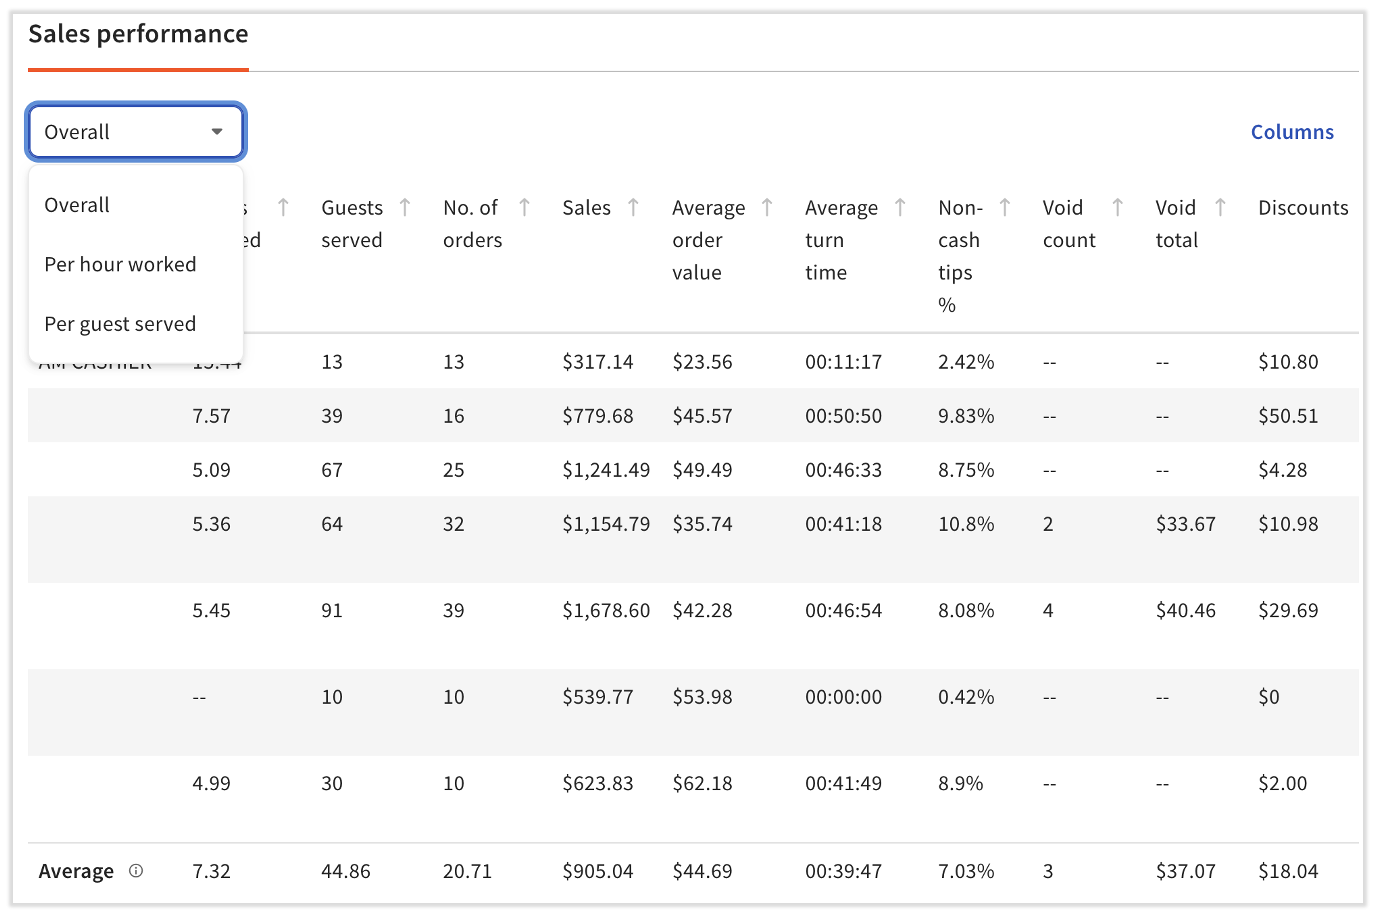
Task: Choose Overall in the open dropdown list
Action: click(x=75, y=205)
